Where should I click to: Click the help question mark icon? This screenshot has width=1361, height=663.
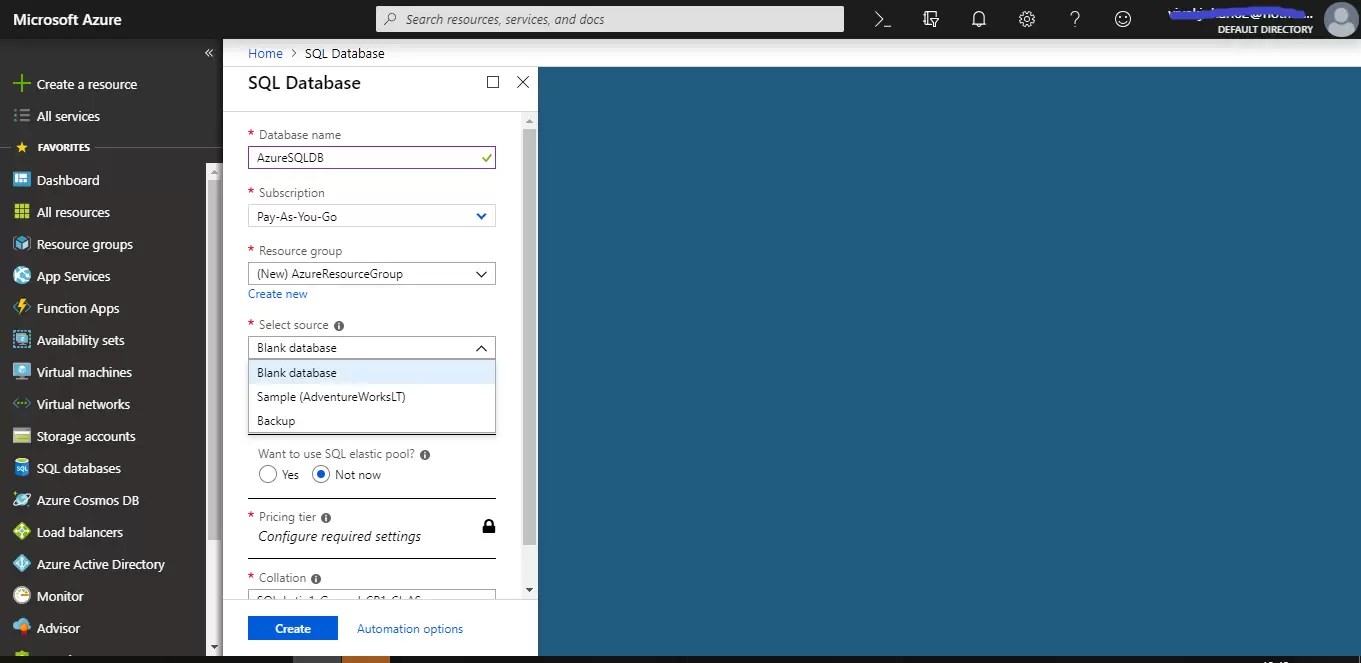point(1074,18)
